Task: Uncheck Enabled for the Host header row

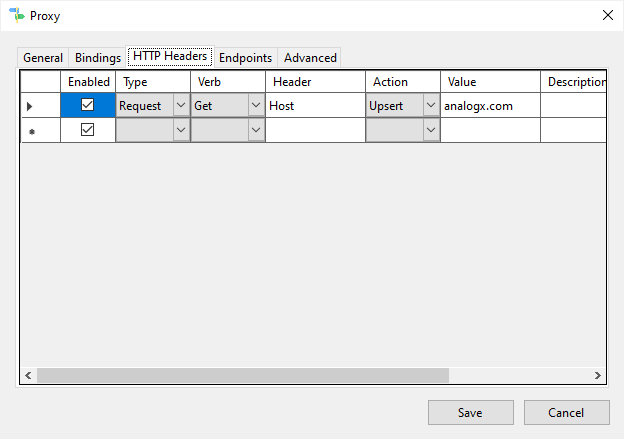Action: point(88,105)
